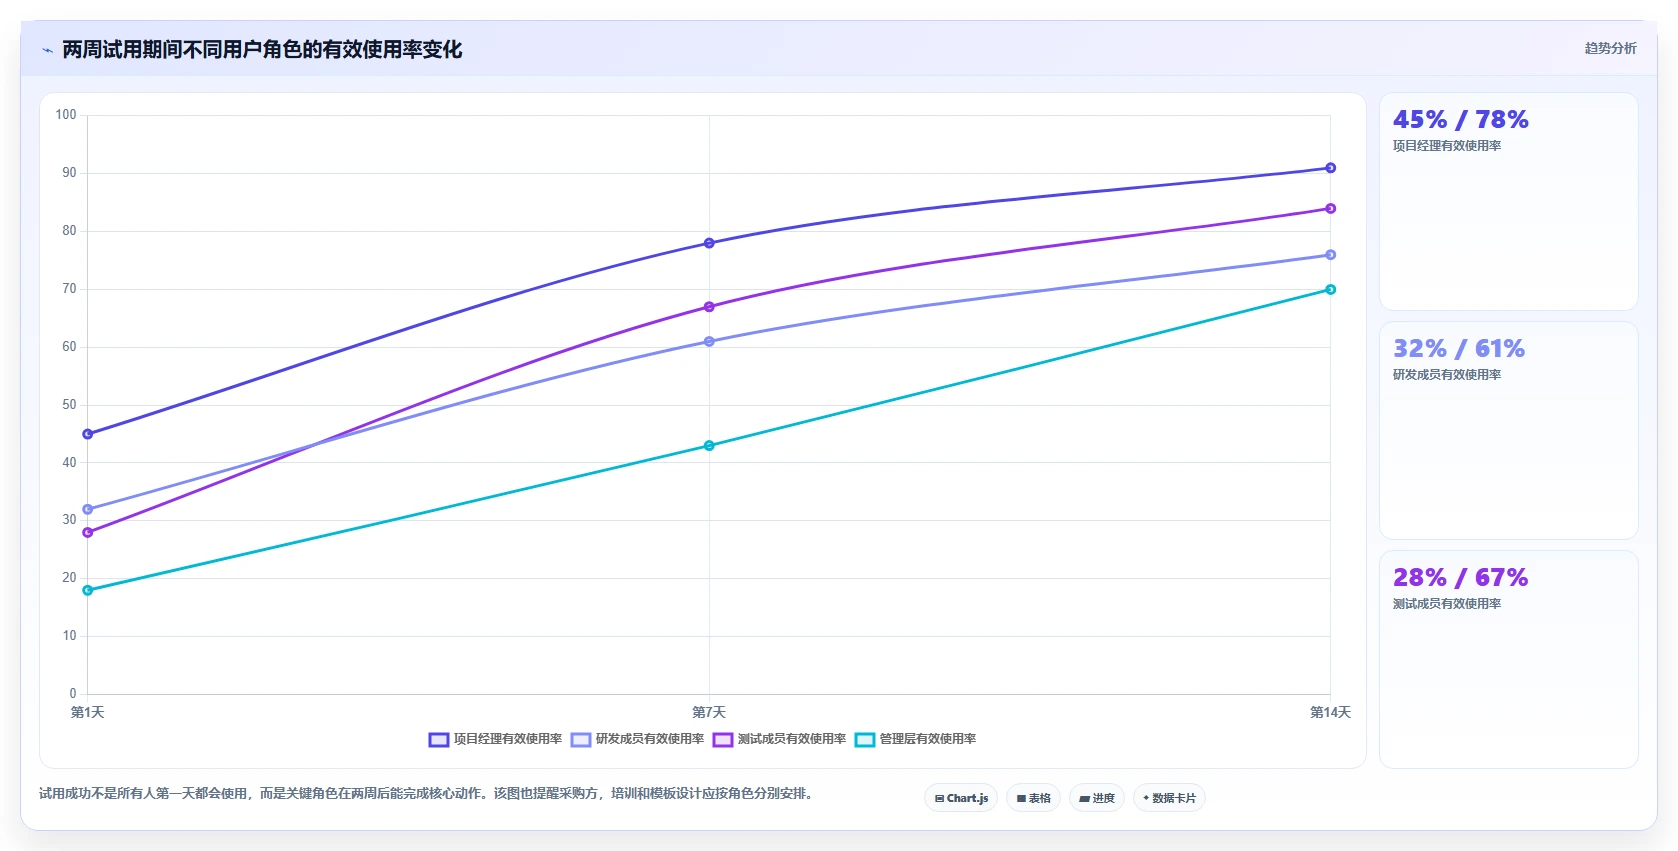Screen dimensions: 1678x851
Task: Toggle the 管理层有效使用率 legend series
Action: coord(915,739)
